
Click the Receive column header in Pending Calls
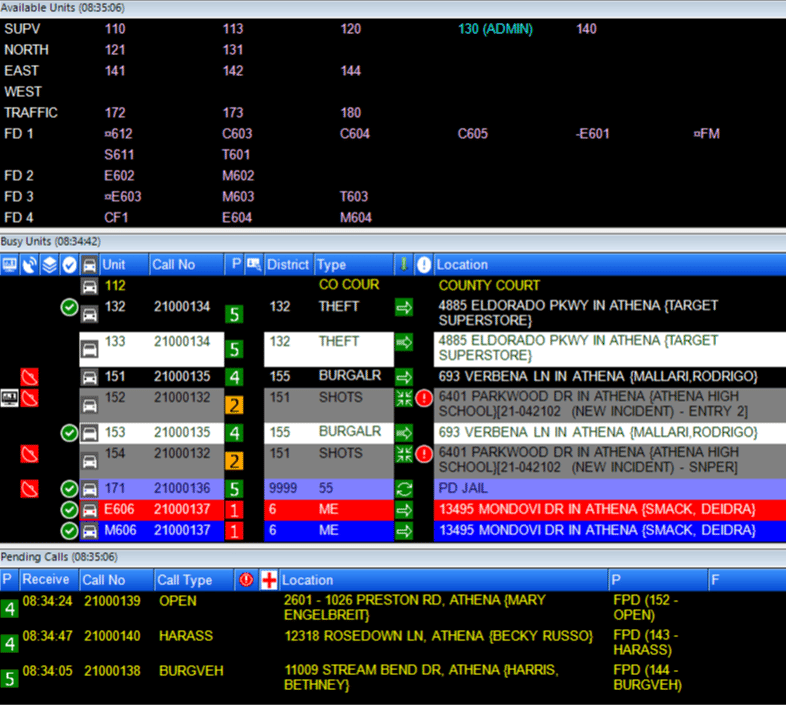[x=46, y=580]
